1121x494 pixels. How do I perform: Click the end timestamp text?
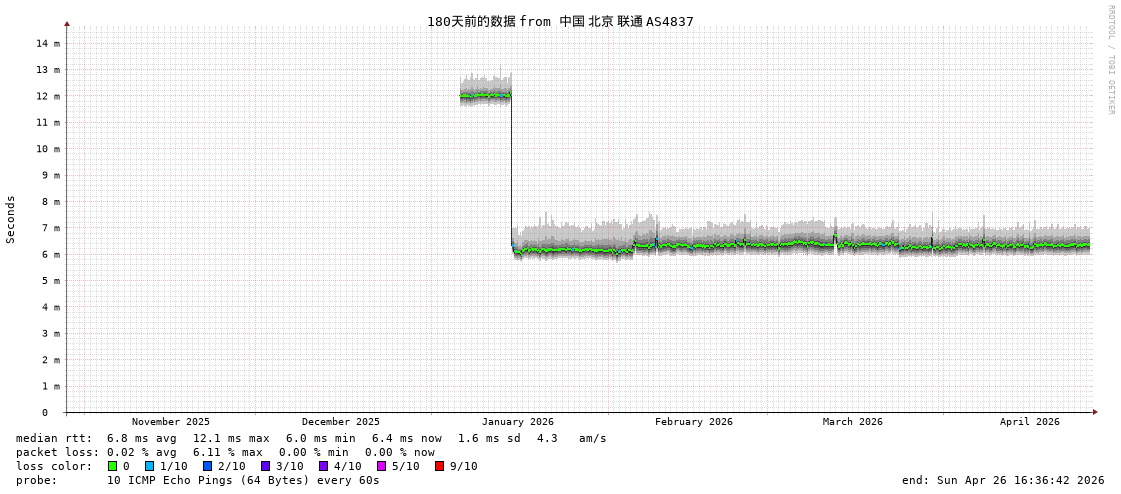tap(1002, 480)
